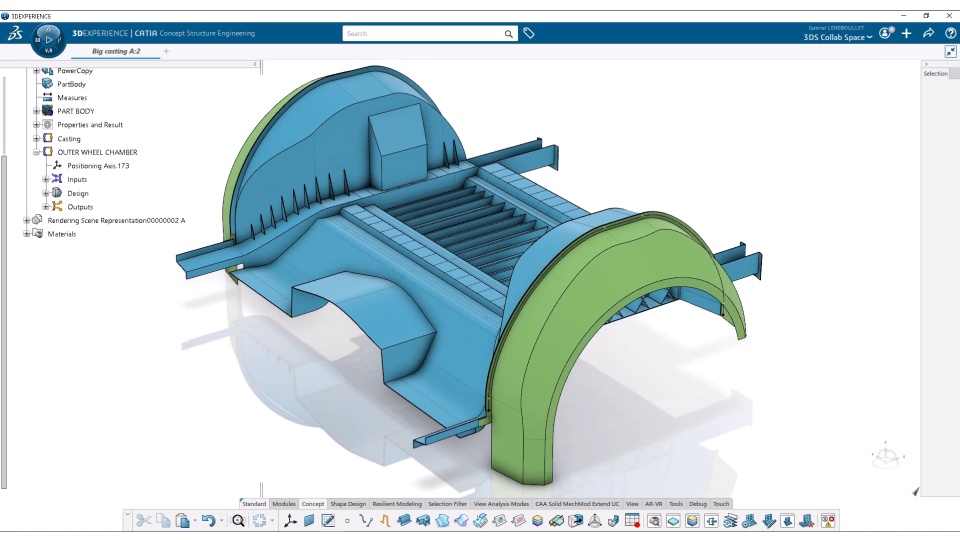Expand the PART BODY tree node
Screen dimensions: 960x540
click(36, 111)
